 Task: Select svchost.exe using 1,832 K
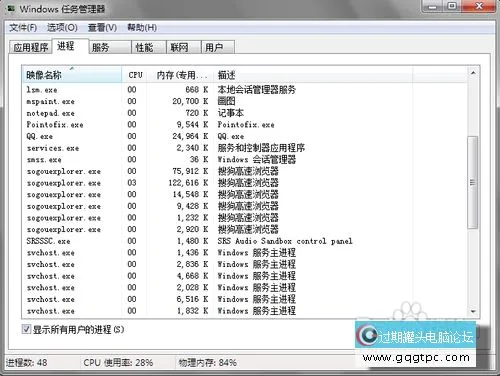click(244, 311)
